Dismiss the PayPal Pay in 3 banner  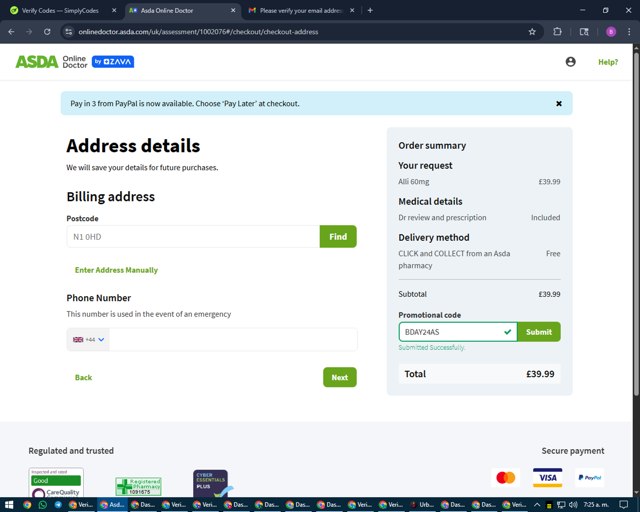click(559, 104)
